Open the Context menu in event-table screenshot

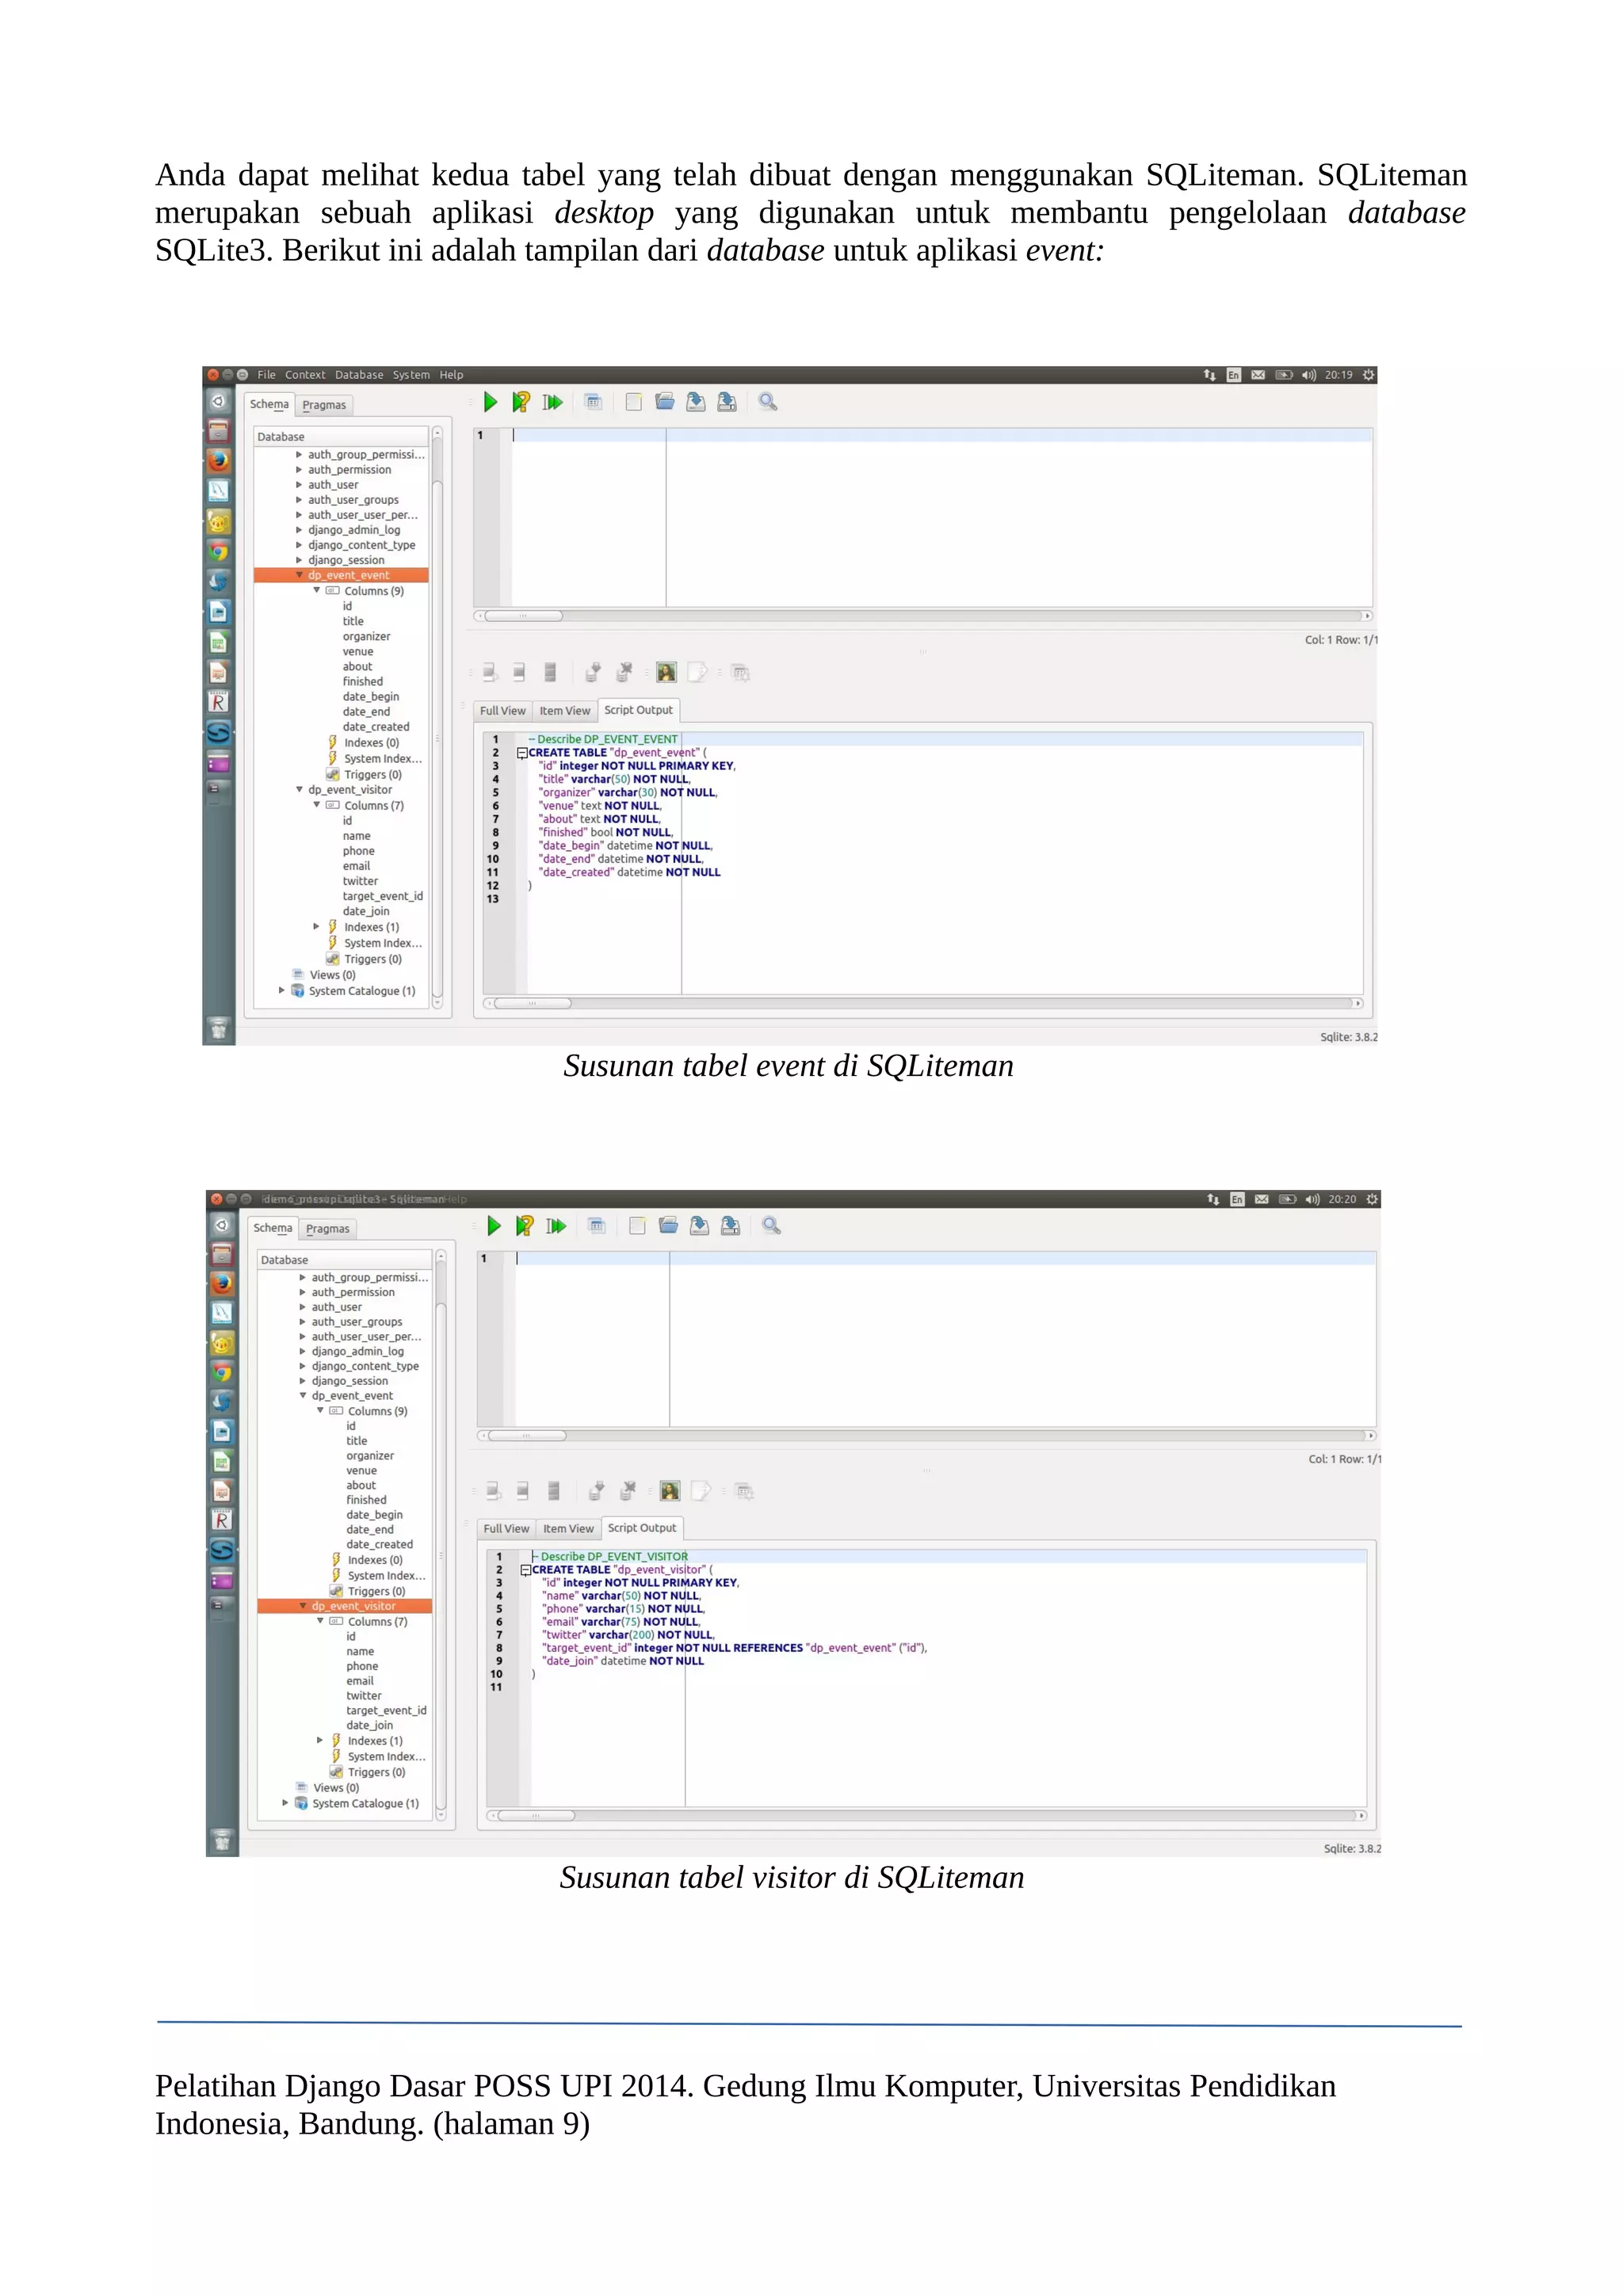[305, 375]
